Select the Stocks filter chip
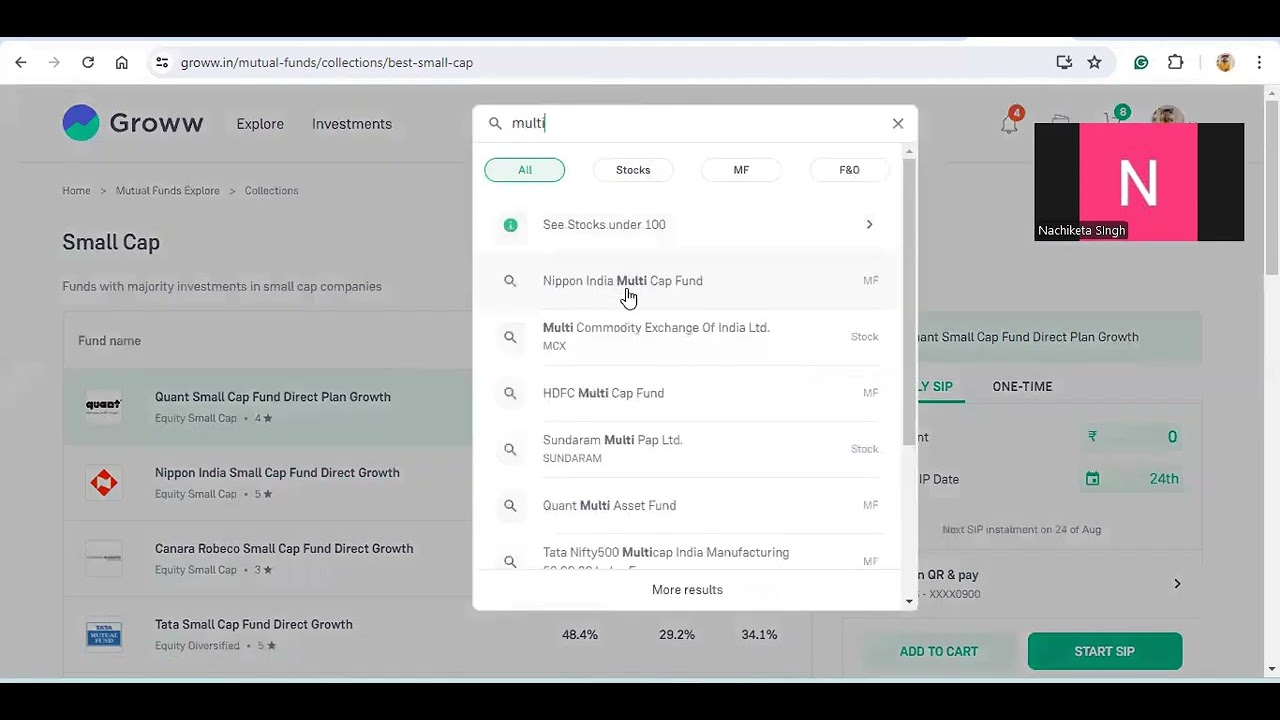Viewport: 1280px width, 720px height. [633, 170]
